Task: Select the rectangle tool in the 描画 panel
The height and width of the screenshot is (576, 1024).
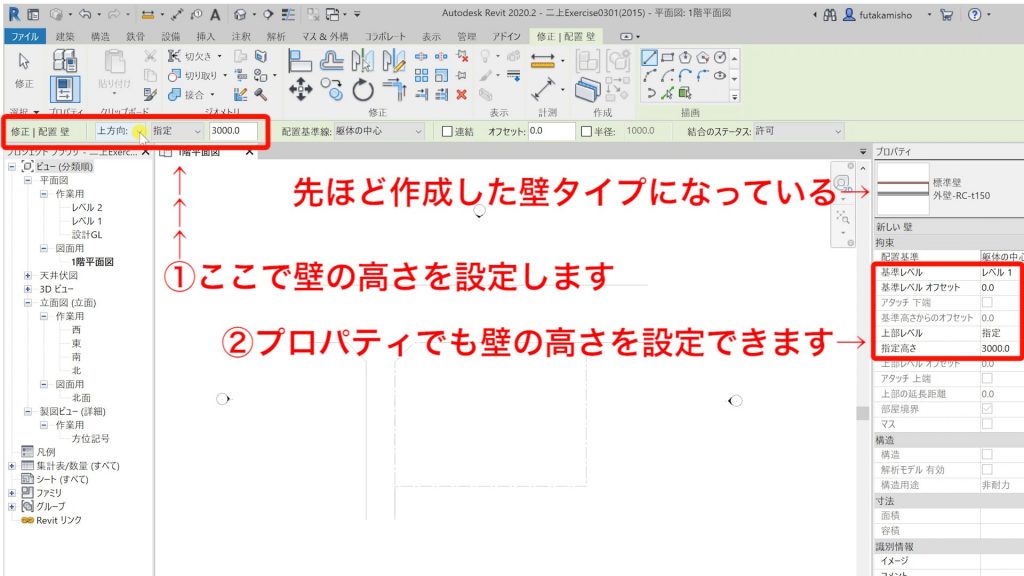Action: [667, 57]
